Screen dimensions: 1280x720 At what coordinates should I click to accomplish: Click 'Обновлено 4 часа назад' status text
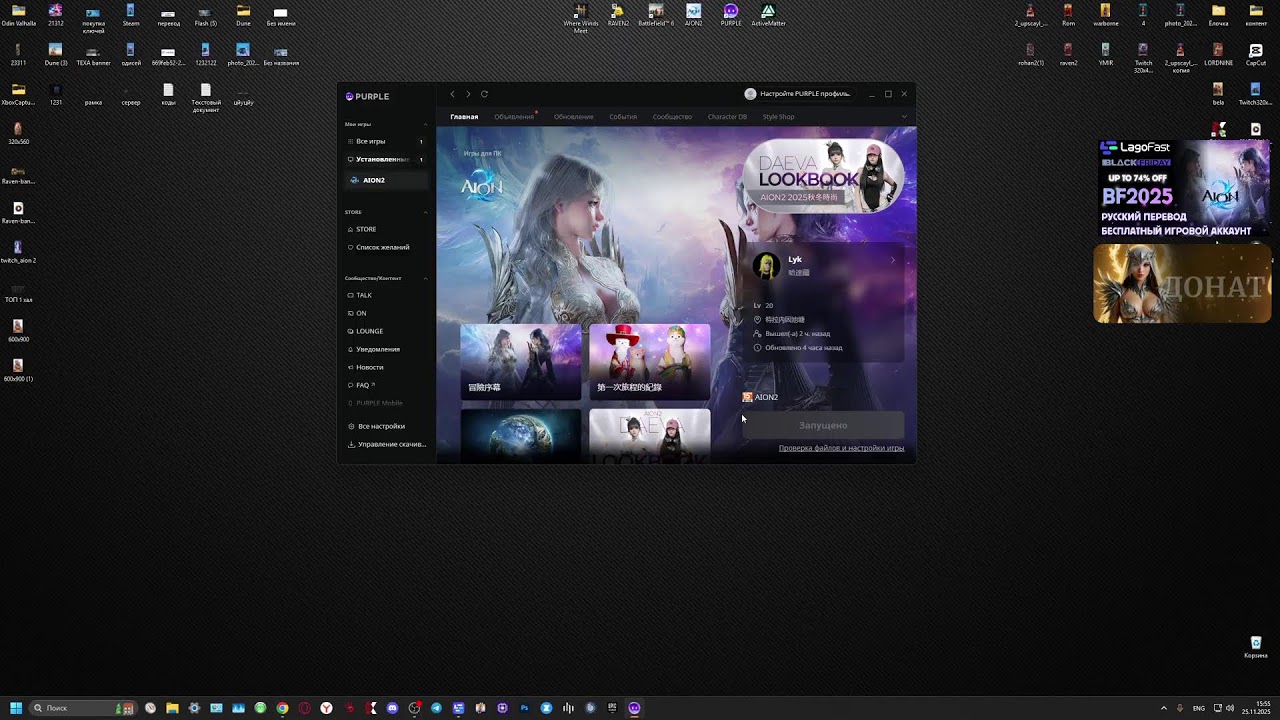coord(804,348)
